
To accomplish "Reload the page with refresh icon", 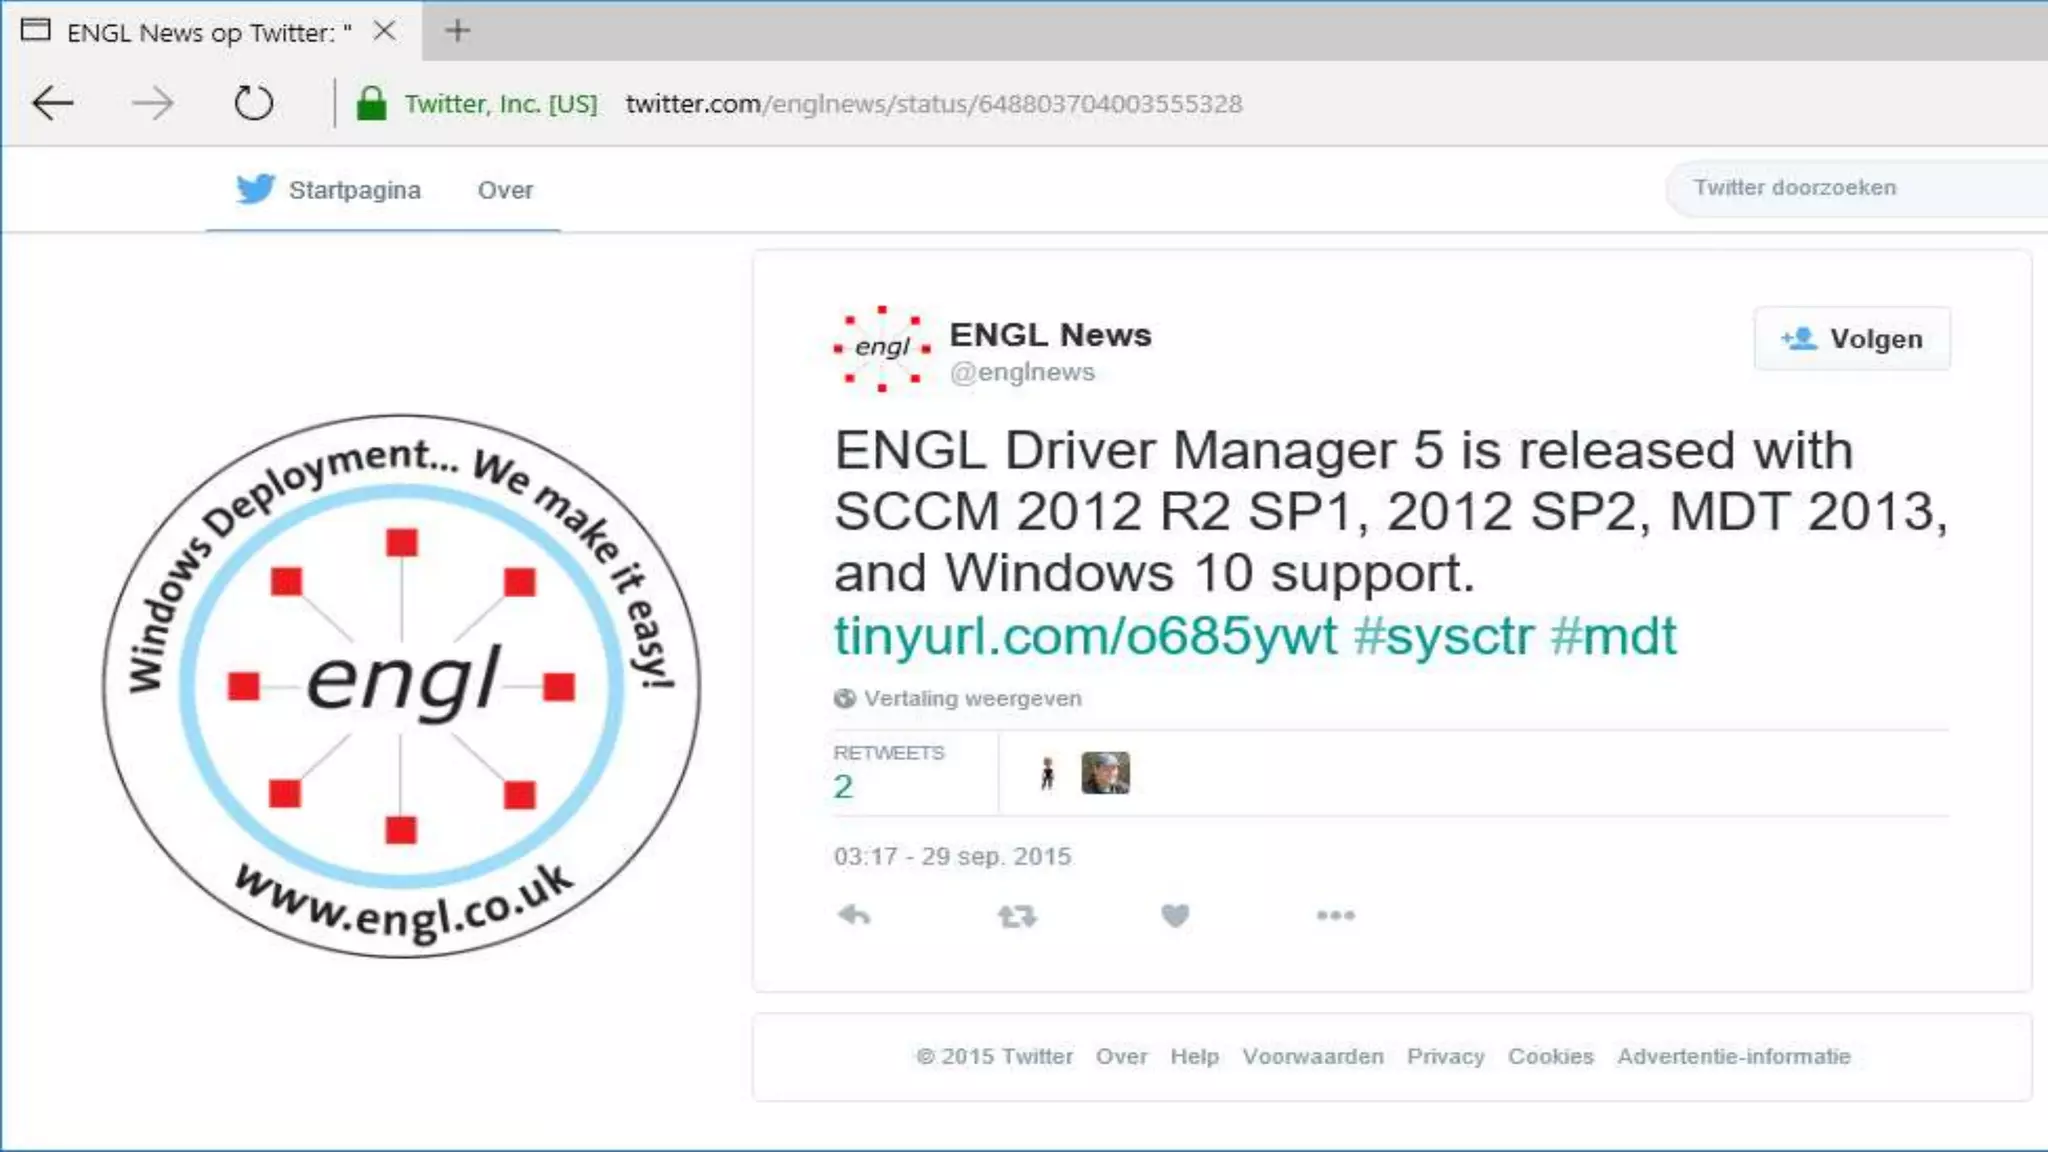I will (253, 103).
